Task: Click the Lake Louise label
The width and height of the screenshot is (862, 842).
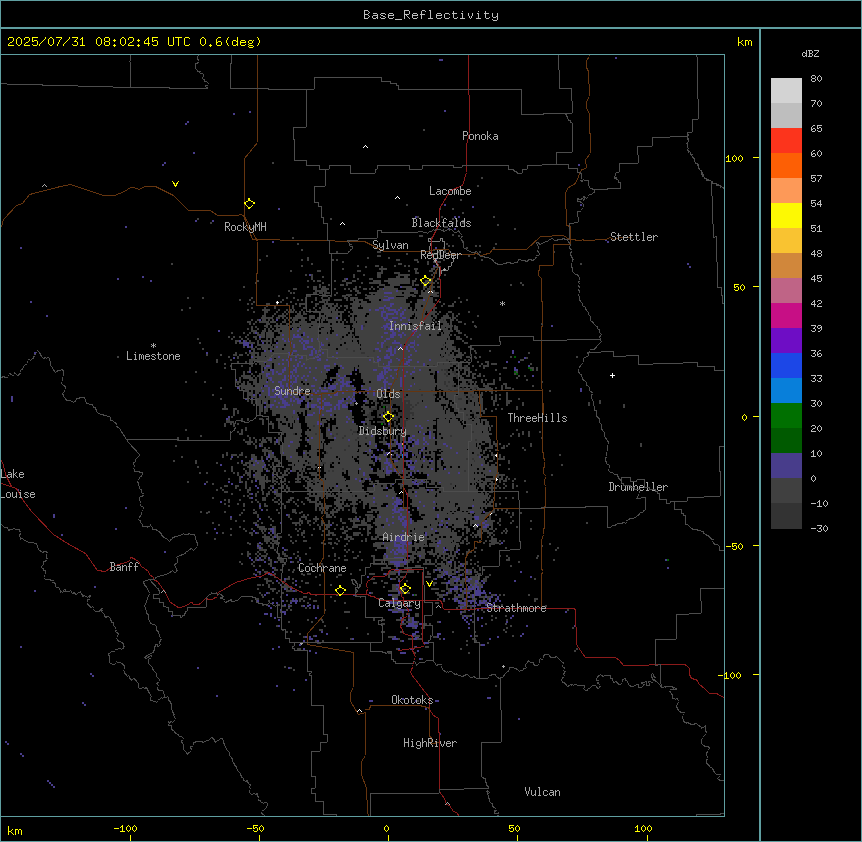Action: tap(18, 484)
